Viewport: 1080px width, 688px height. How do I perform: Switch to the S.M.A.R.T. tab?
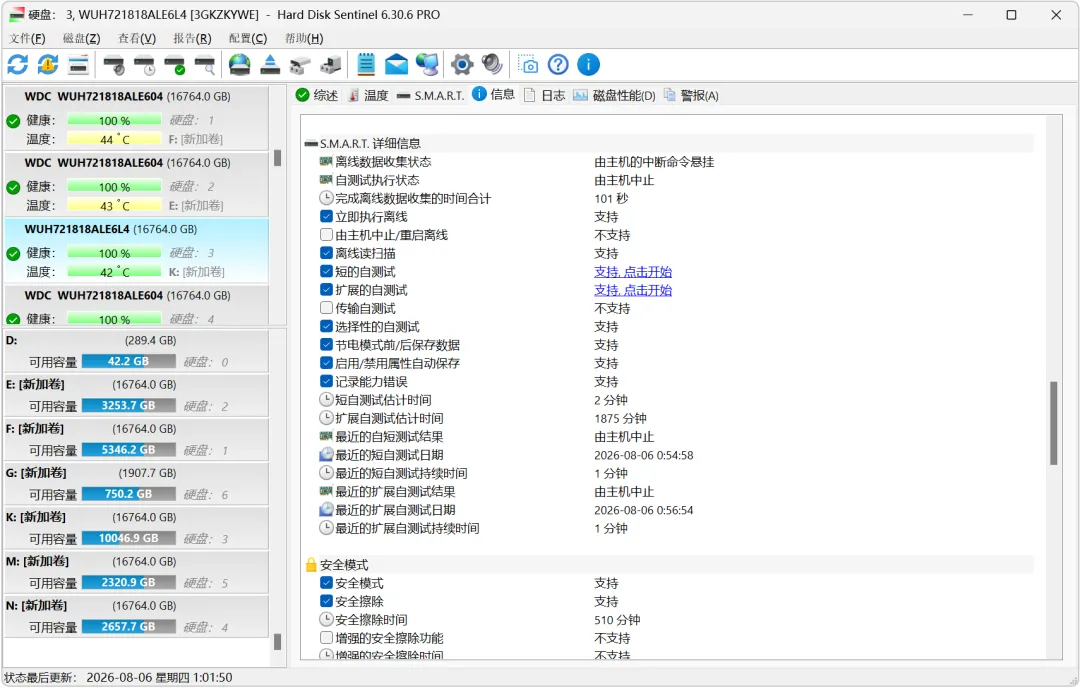tap(430, 95)
